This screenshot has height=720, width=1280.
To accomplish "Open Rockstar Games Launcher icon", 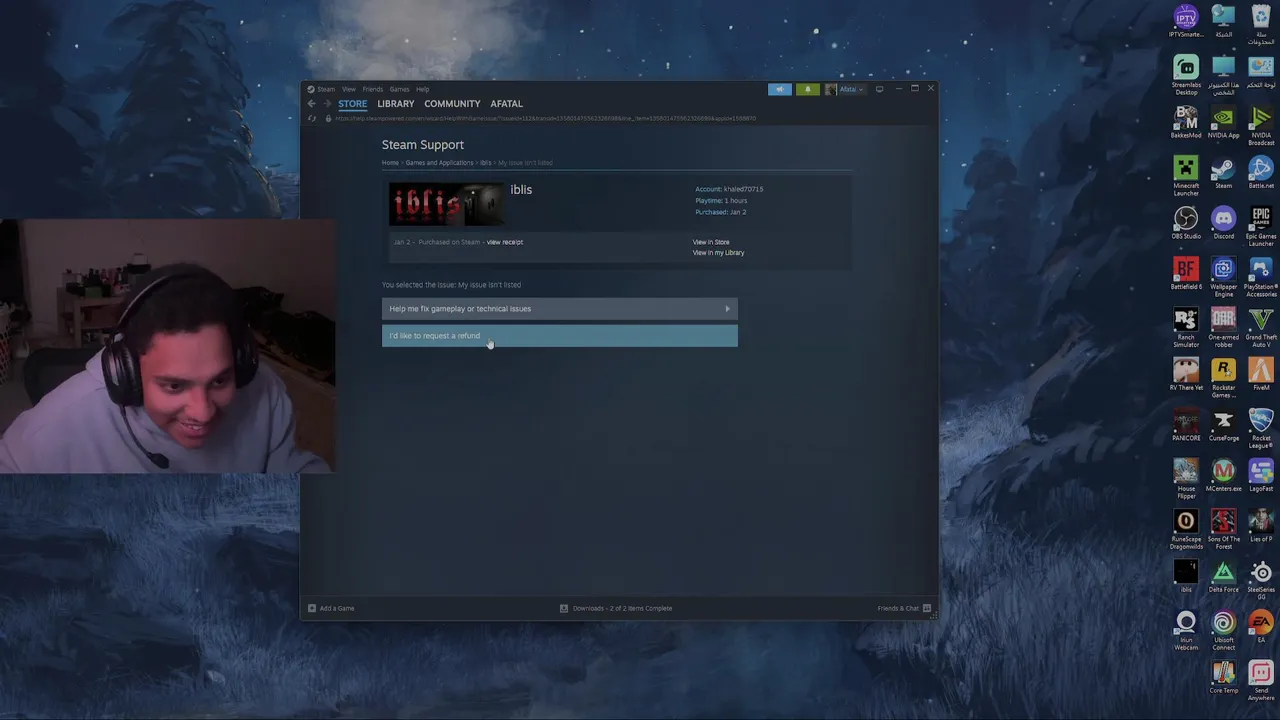I will point(1223,378).
